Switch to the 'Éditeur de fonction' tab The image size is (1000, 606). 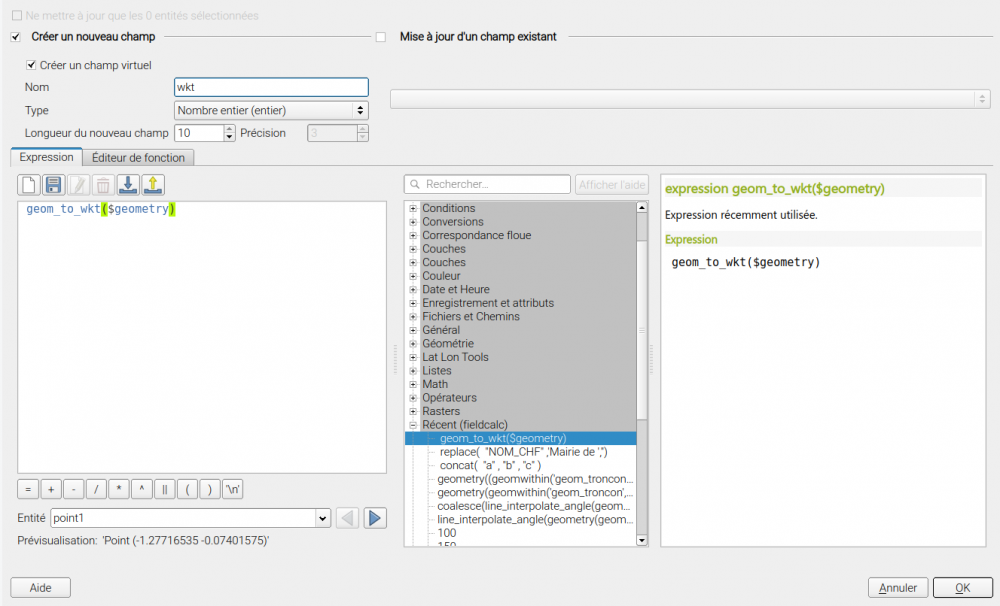[138, 158]
